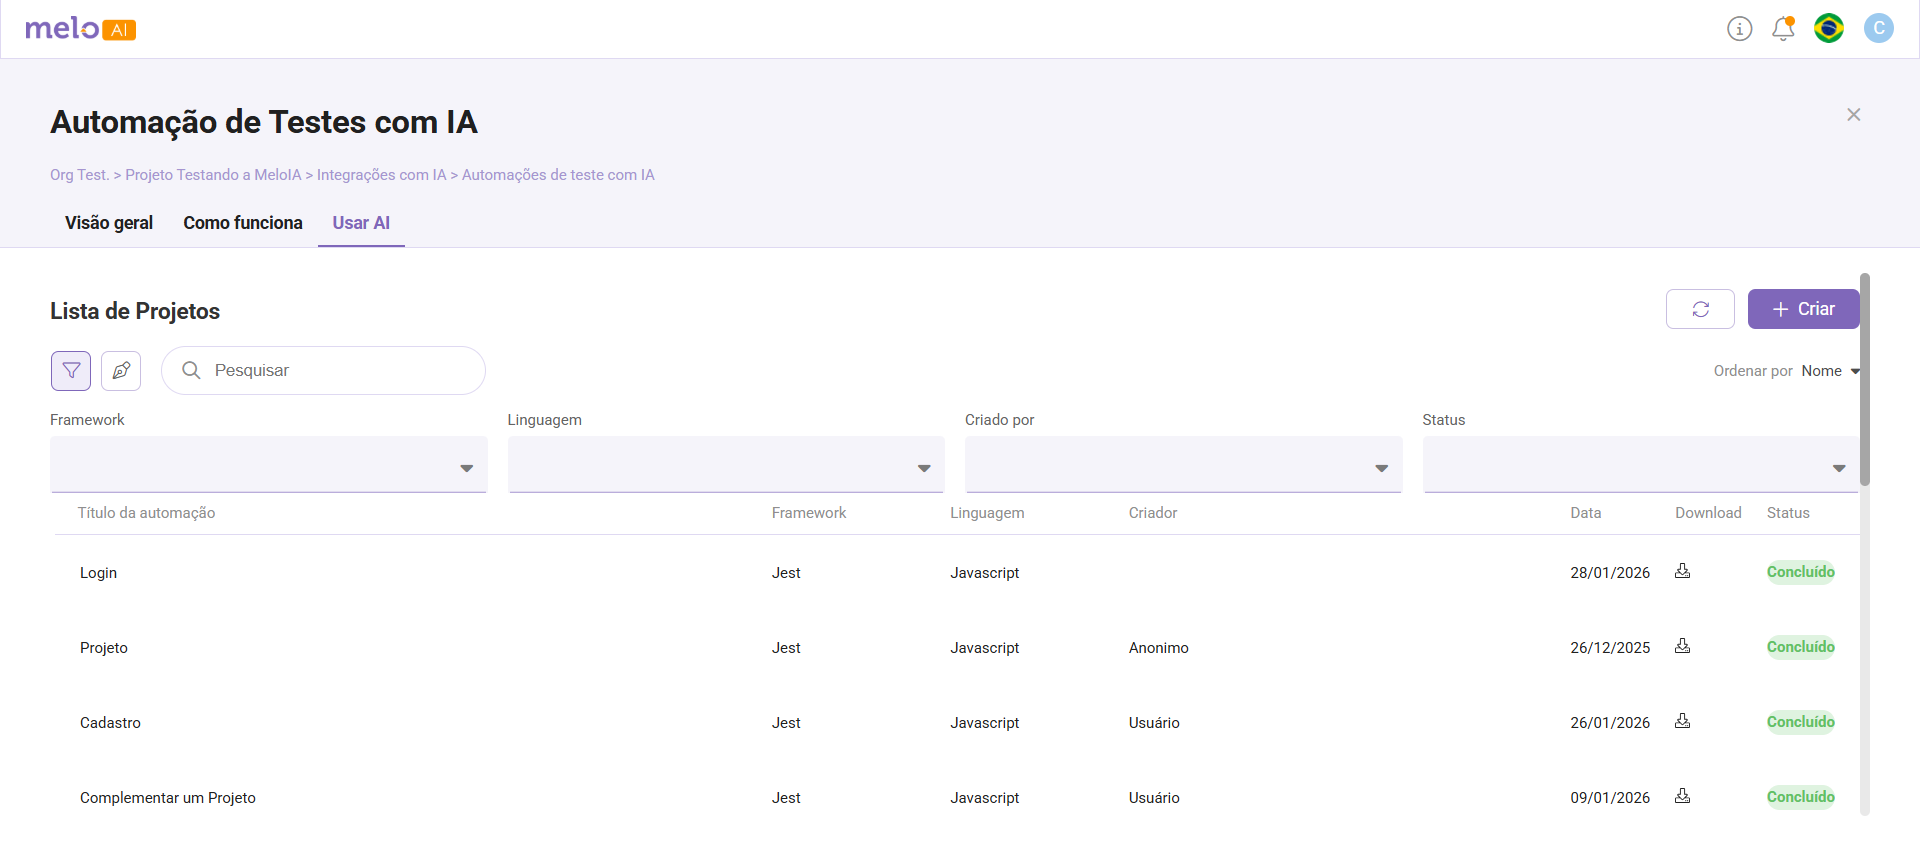Change Ordenar por Nome sorting

[1830, 371]
